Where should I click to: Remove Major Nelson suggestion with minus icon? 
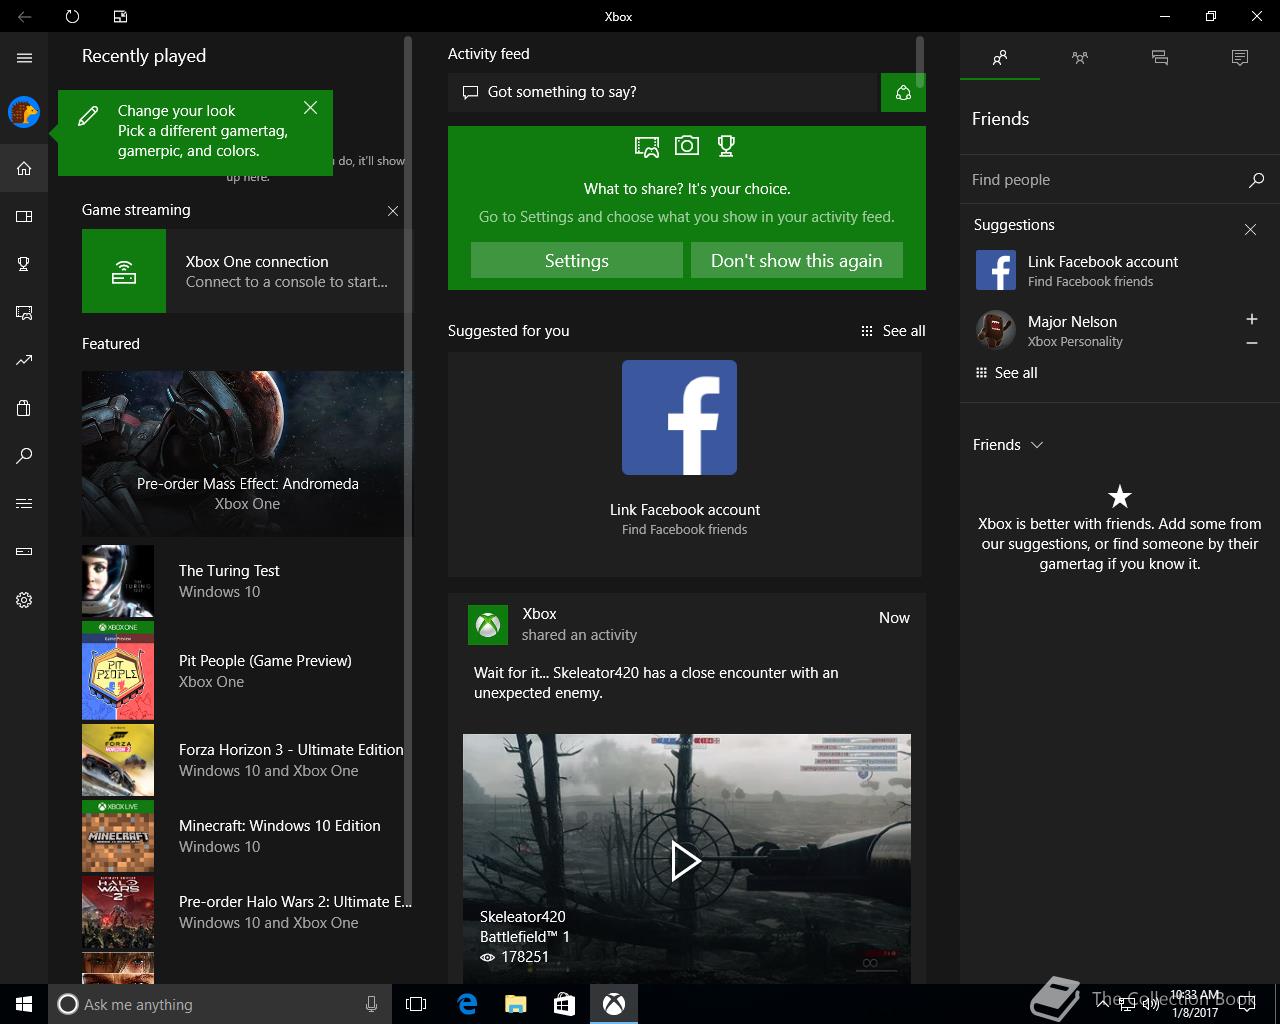point(1251,343)
